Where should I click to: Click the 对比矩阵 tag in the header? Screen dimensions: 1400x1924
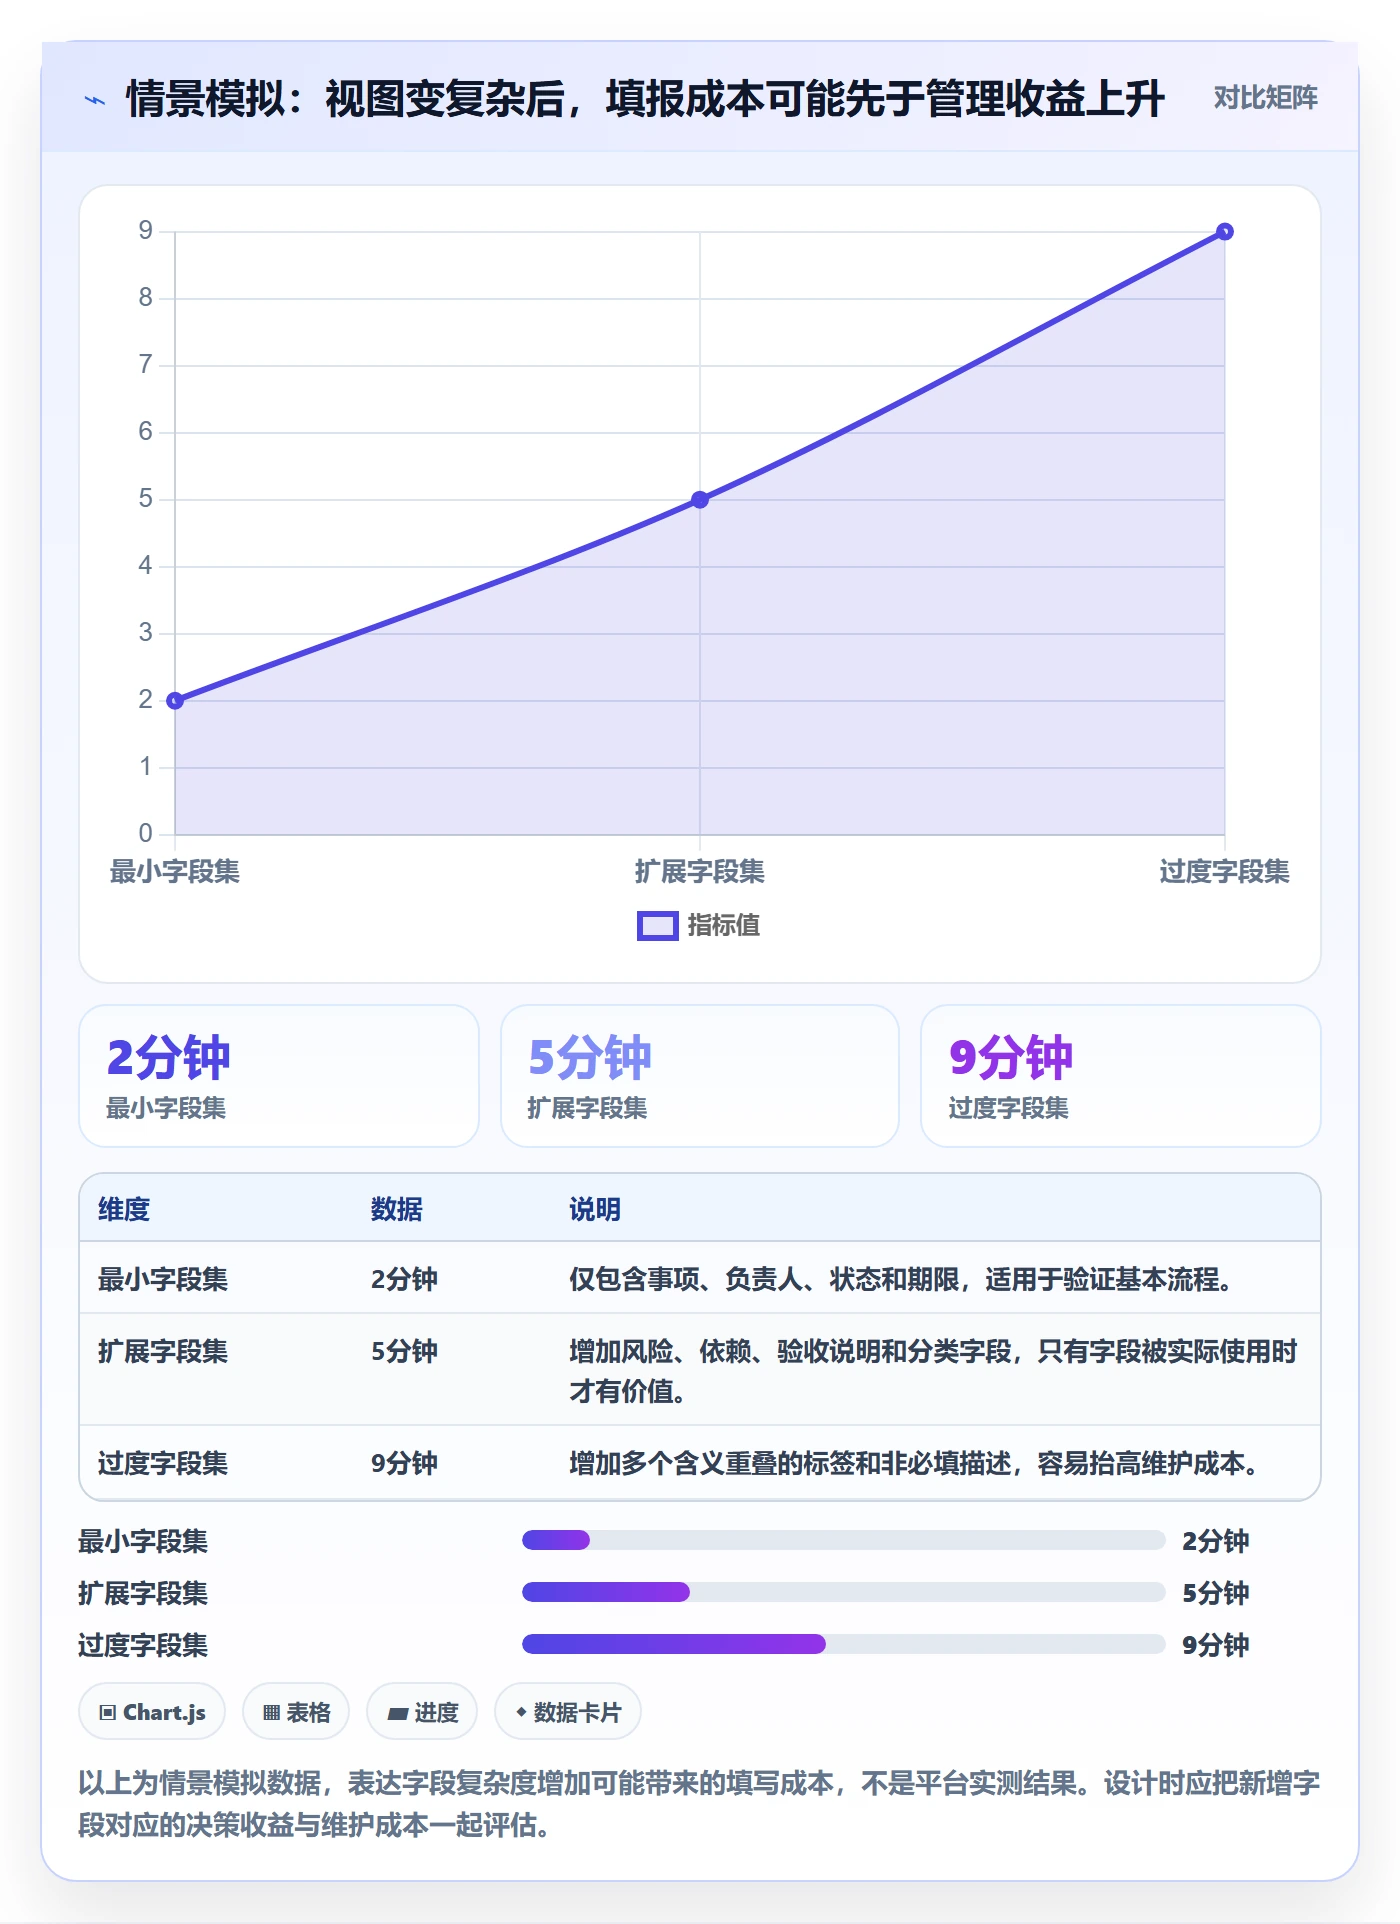(x=1265, y=98)
